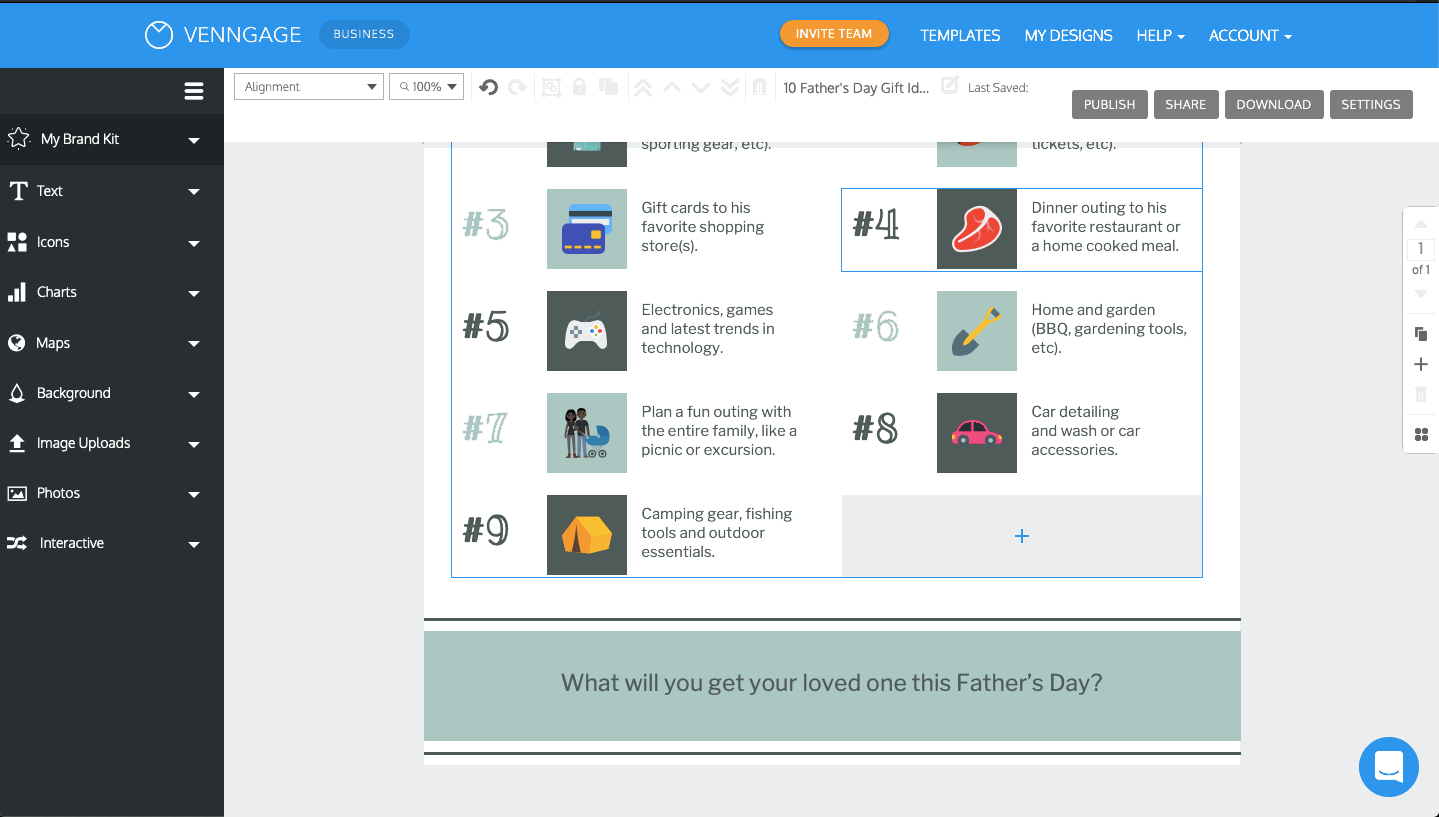Open the zoom level dropdown
This screenshot has height=817, width=1439.
tap(426, 87)
